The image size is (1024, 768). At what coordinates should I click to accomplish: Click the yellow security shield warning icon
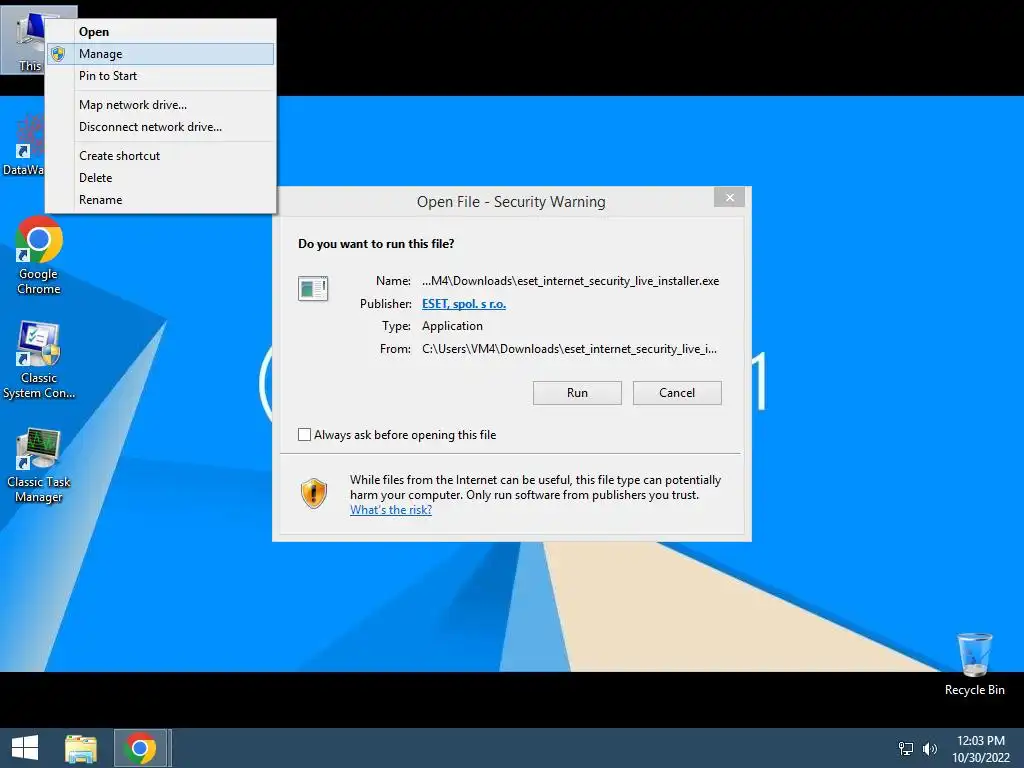[313, 493]
